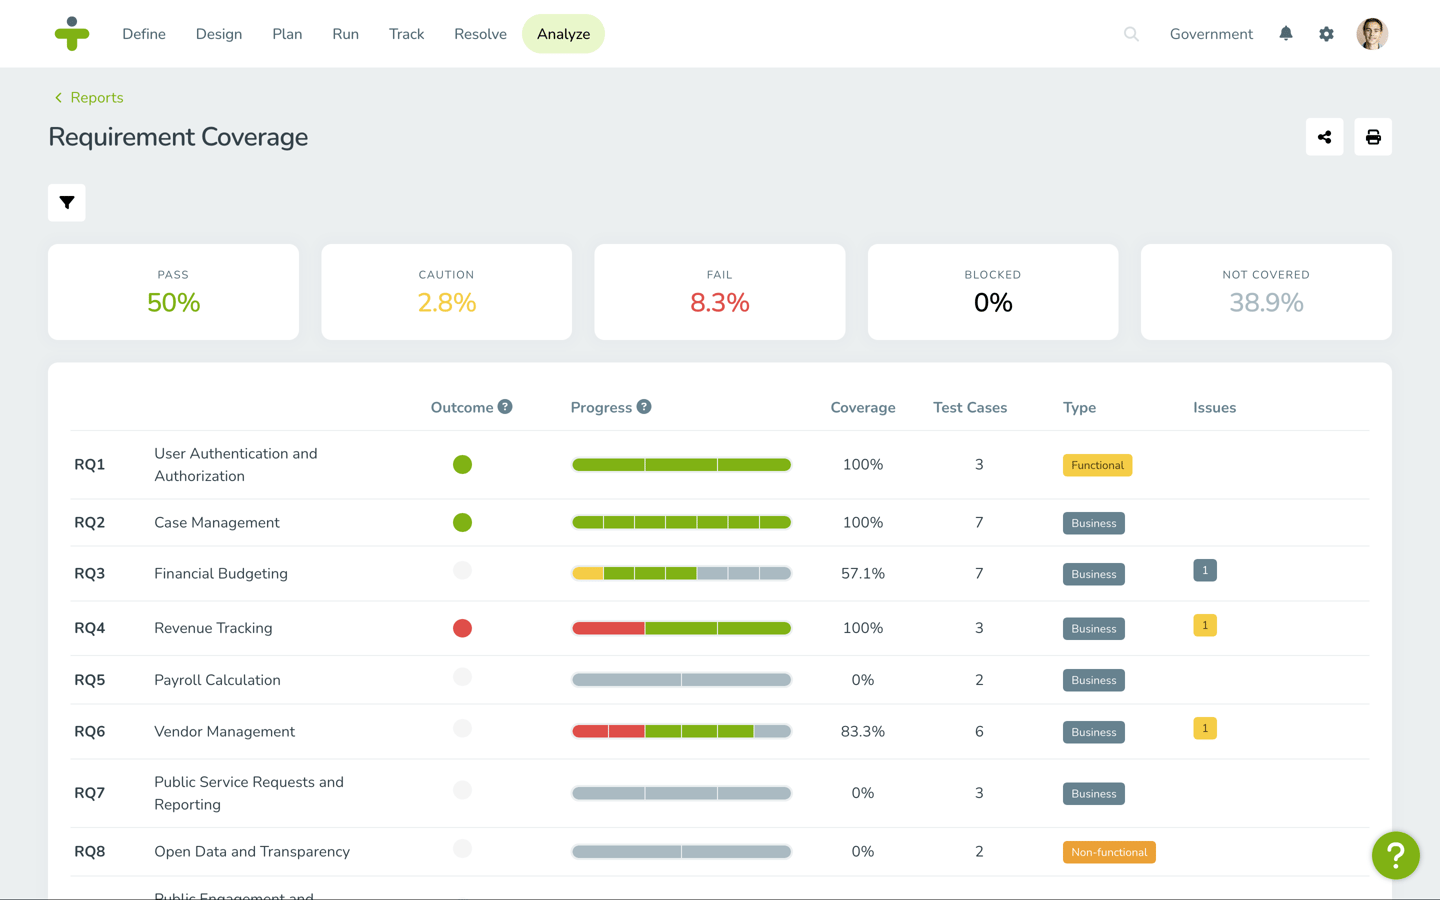1440x900 pixels.
Task: Select the CAUTION 2.8% summary card
Action: coord(446,292)
